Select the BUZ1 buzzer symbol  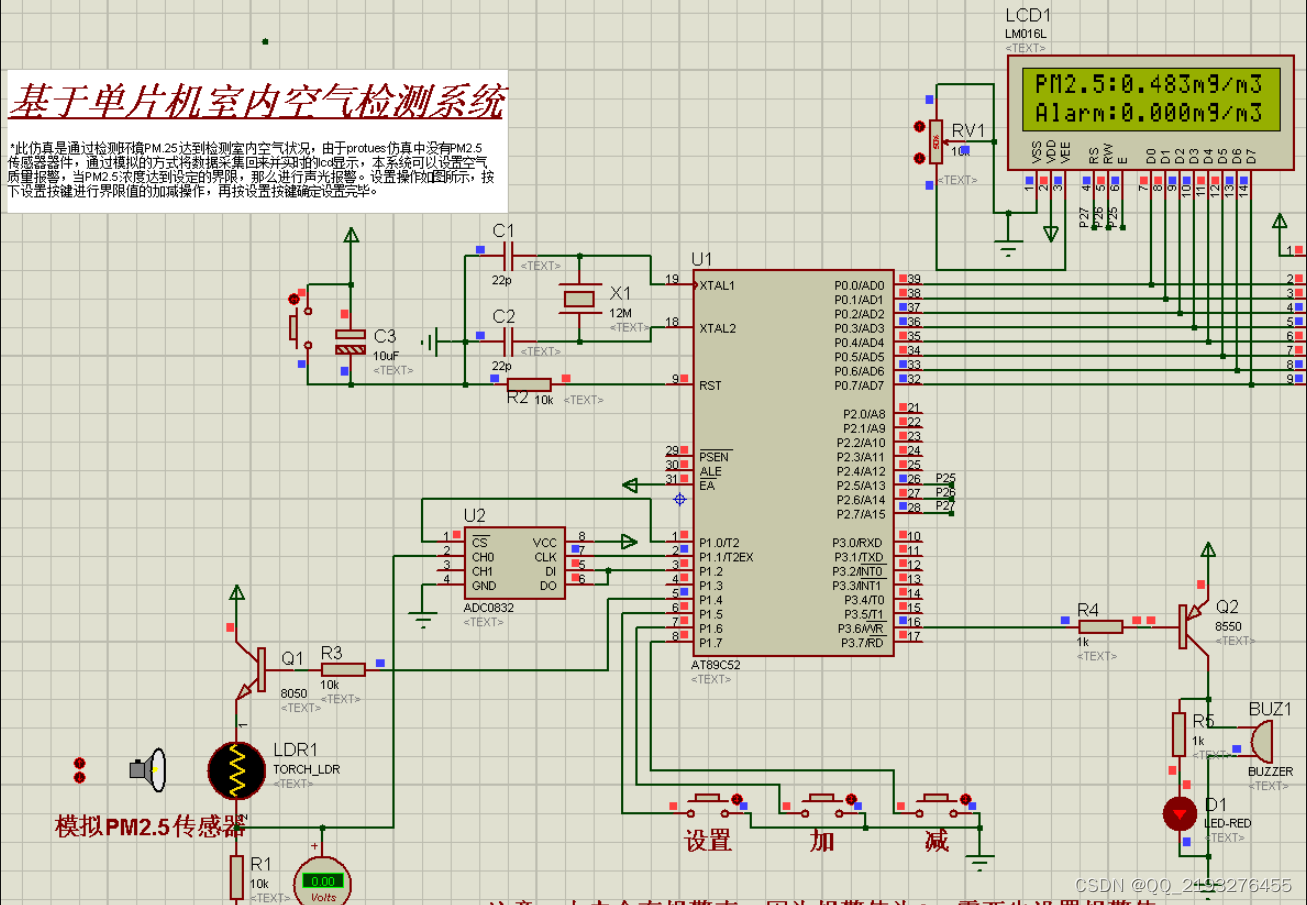click(1260, 742)
